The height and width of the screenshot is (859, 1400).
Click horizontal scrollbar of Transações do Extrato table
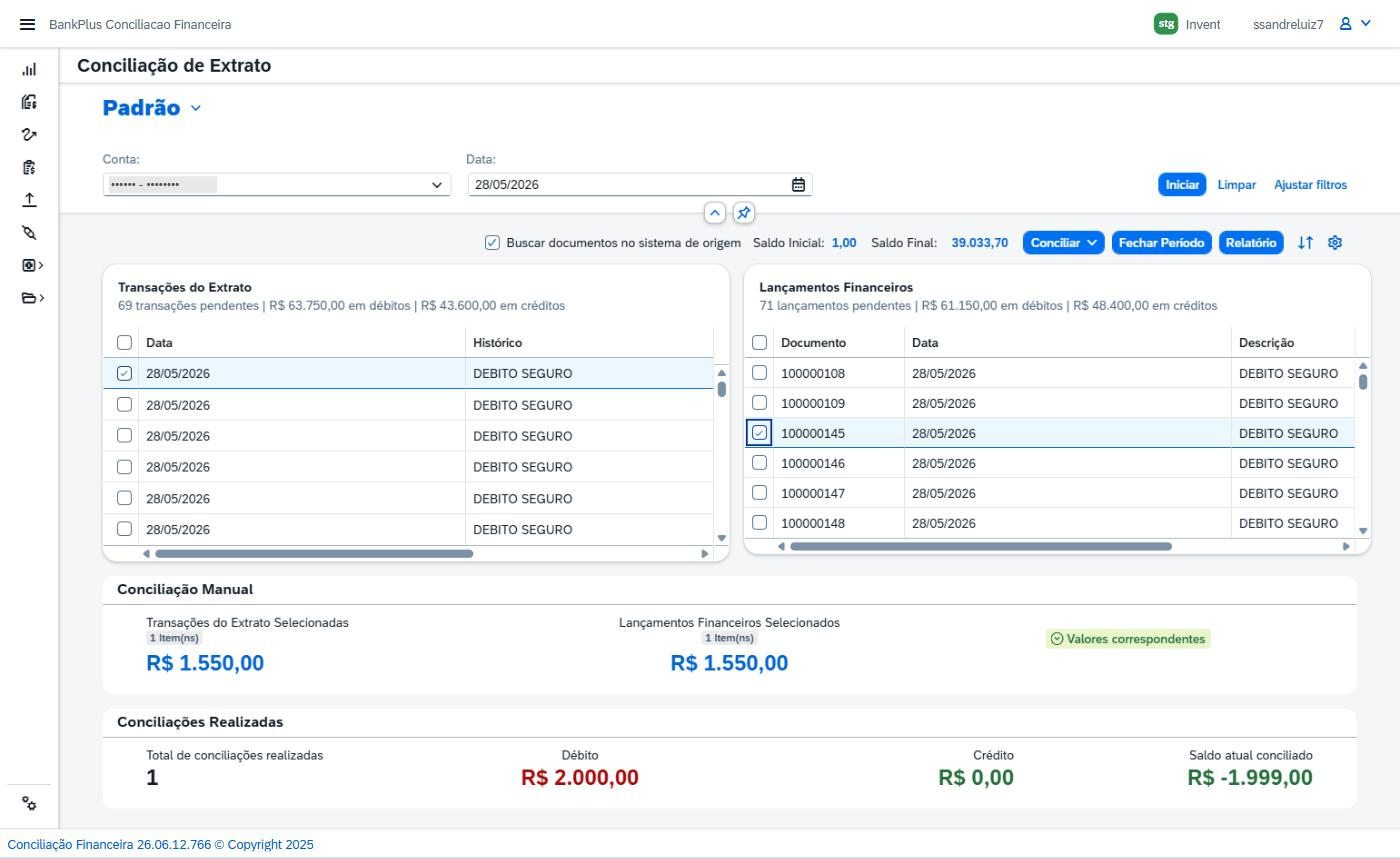point(314,554)
